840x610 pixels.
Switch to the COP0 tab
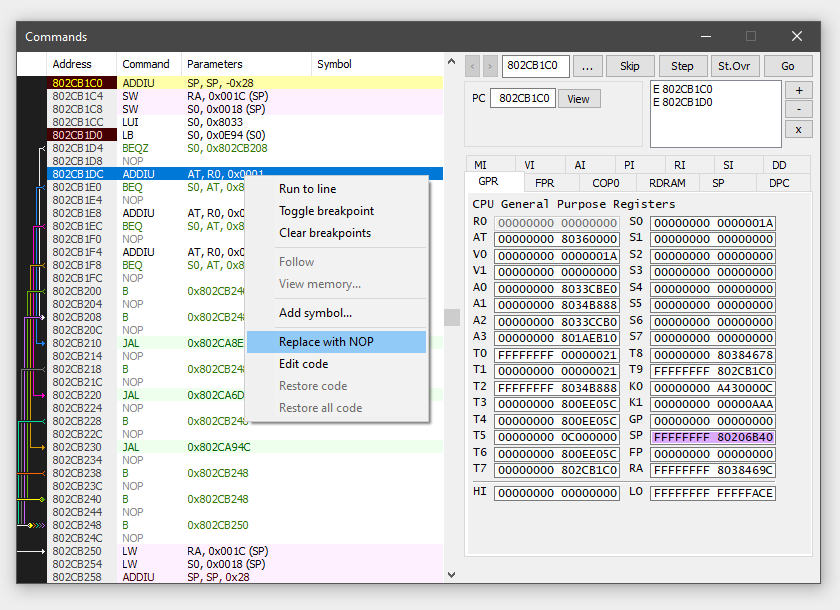605,183
